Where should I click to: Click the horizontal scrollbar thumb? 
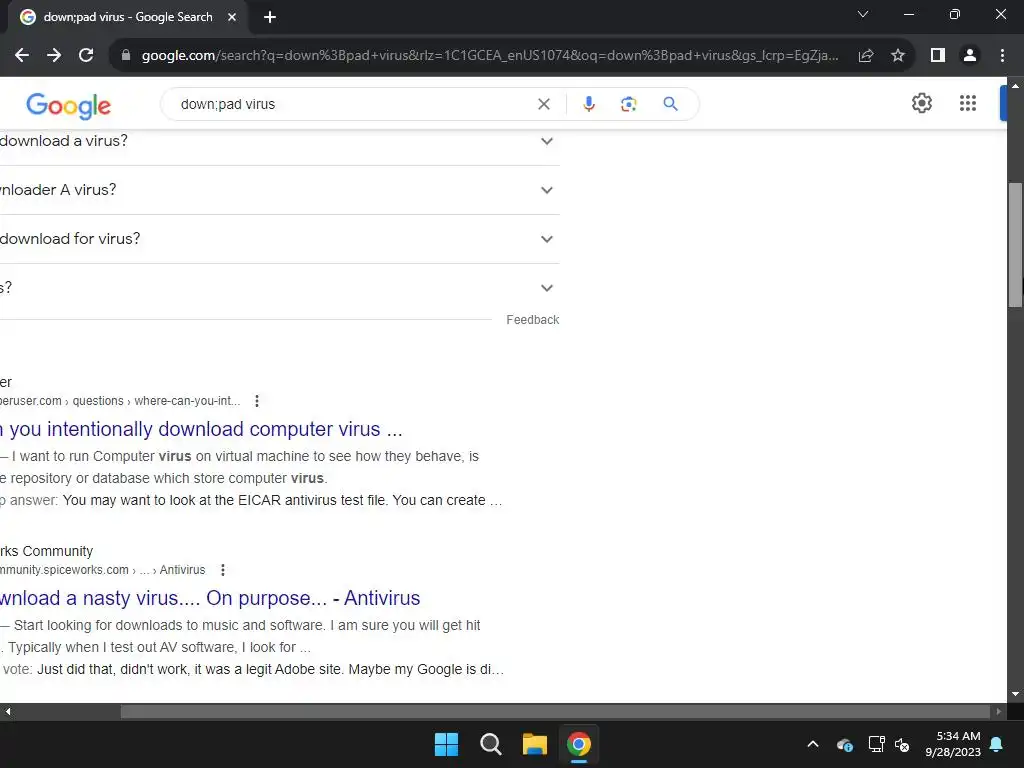[555, 712]
